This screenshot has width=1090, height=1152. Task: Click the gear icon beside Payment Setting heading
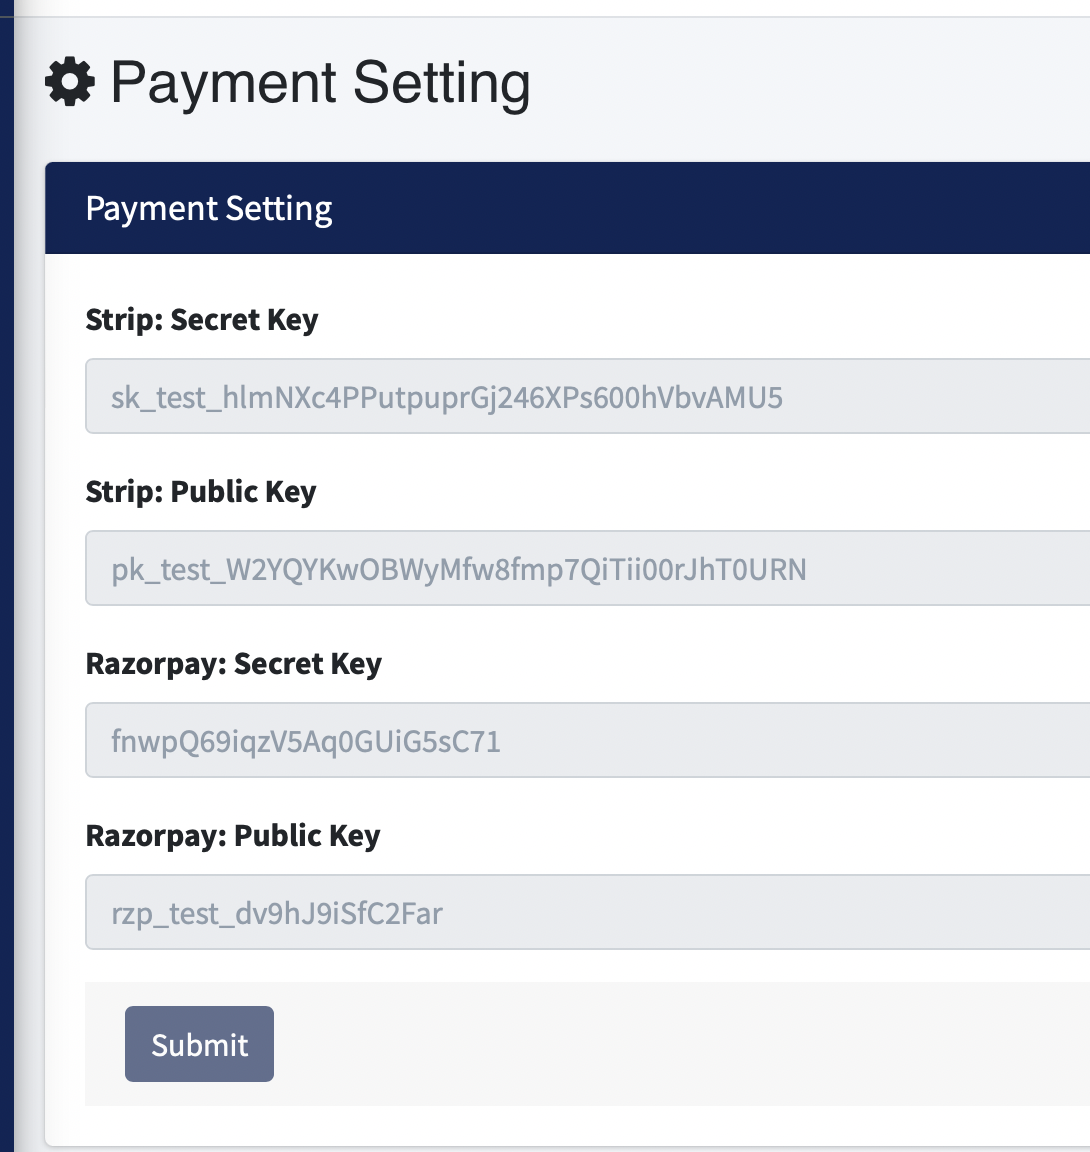[x=70, y=82]
